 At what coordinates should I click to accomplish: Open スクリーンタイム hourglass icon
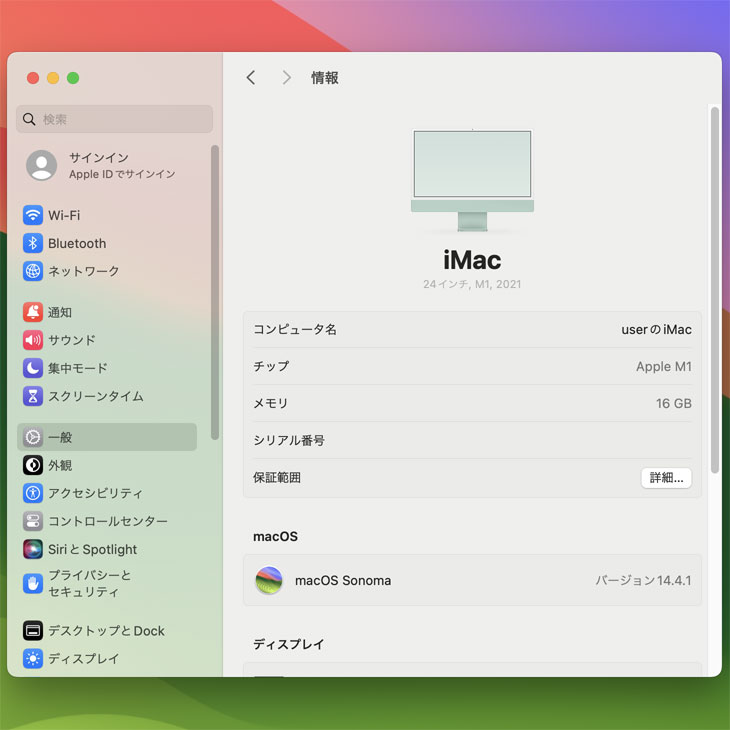point(33,396)
